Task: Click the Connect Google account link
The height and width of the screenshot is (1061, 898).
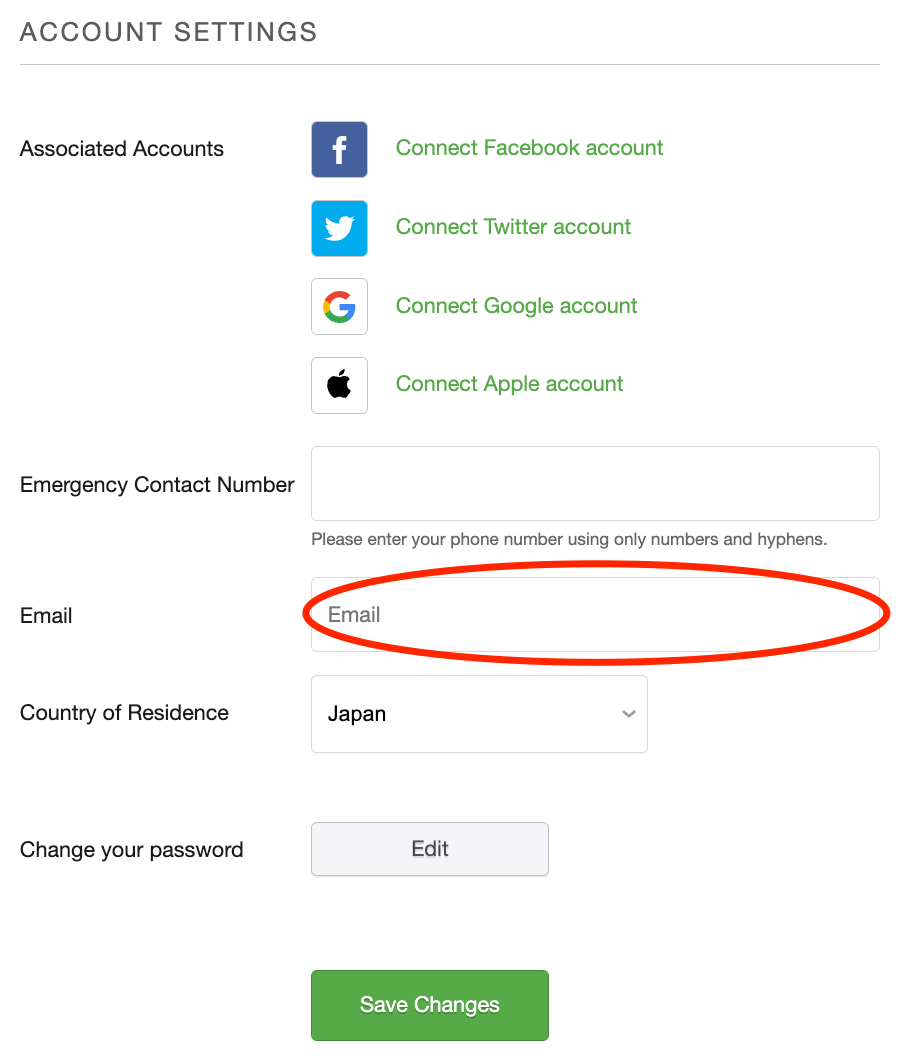Action: (x=516, y=306)
